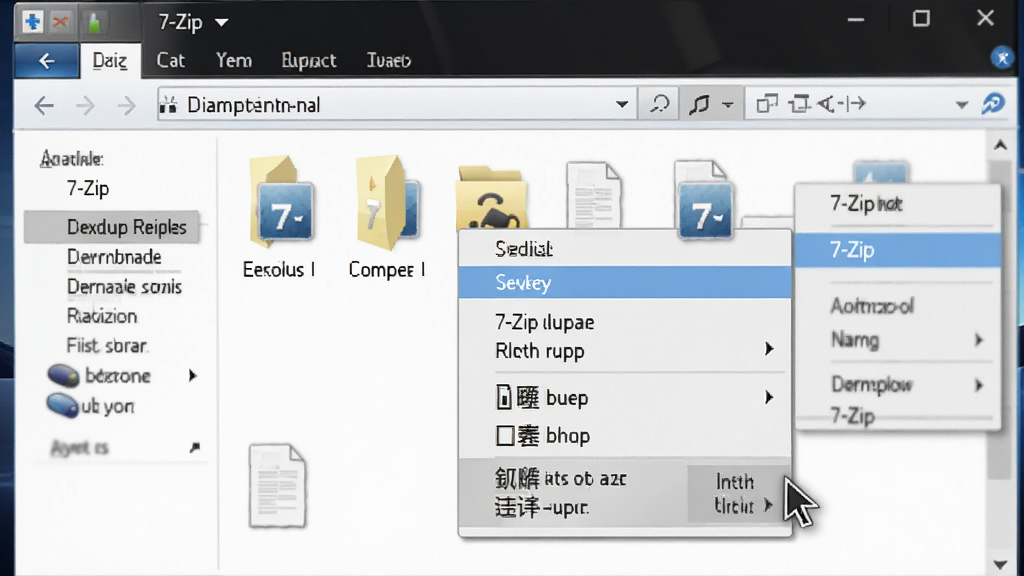Viewport: 1024px width, 576px height.
Task: Select the document file in bottom row
Action: (277, 486)
